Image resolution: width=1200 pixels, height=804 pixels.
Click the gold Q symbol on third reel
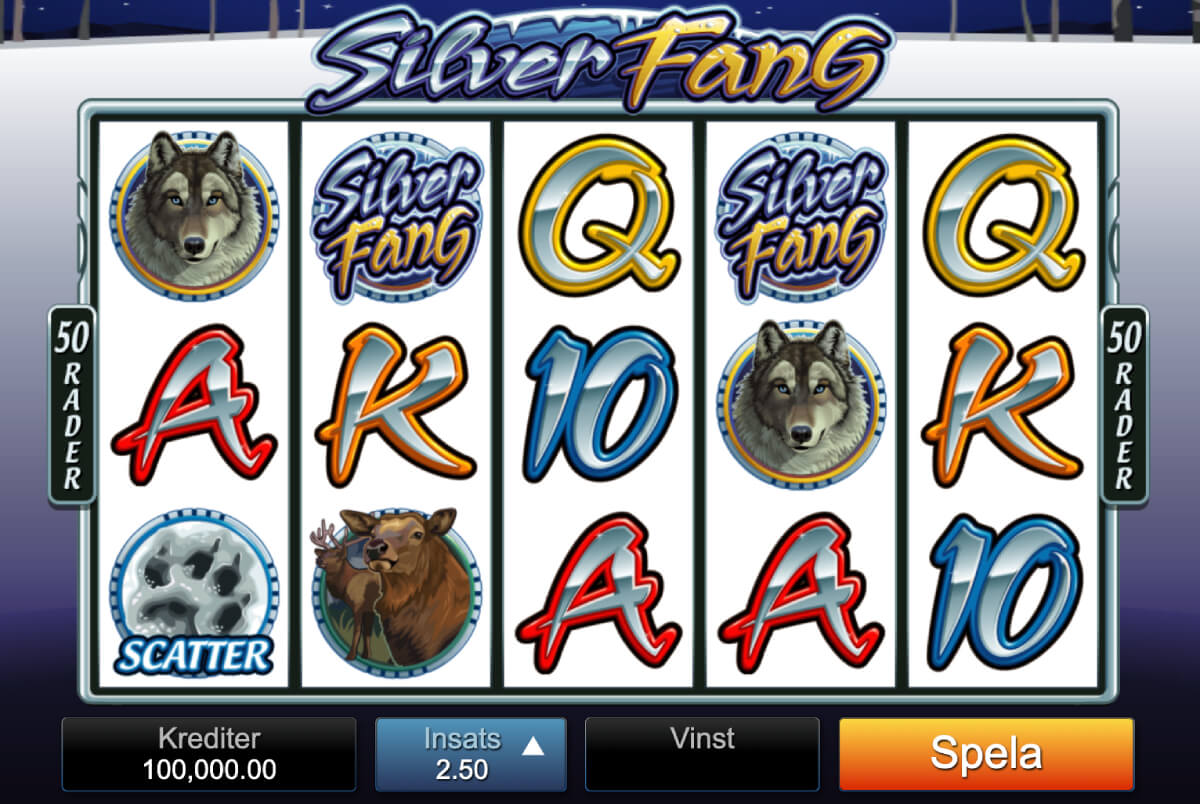point(598,212)
